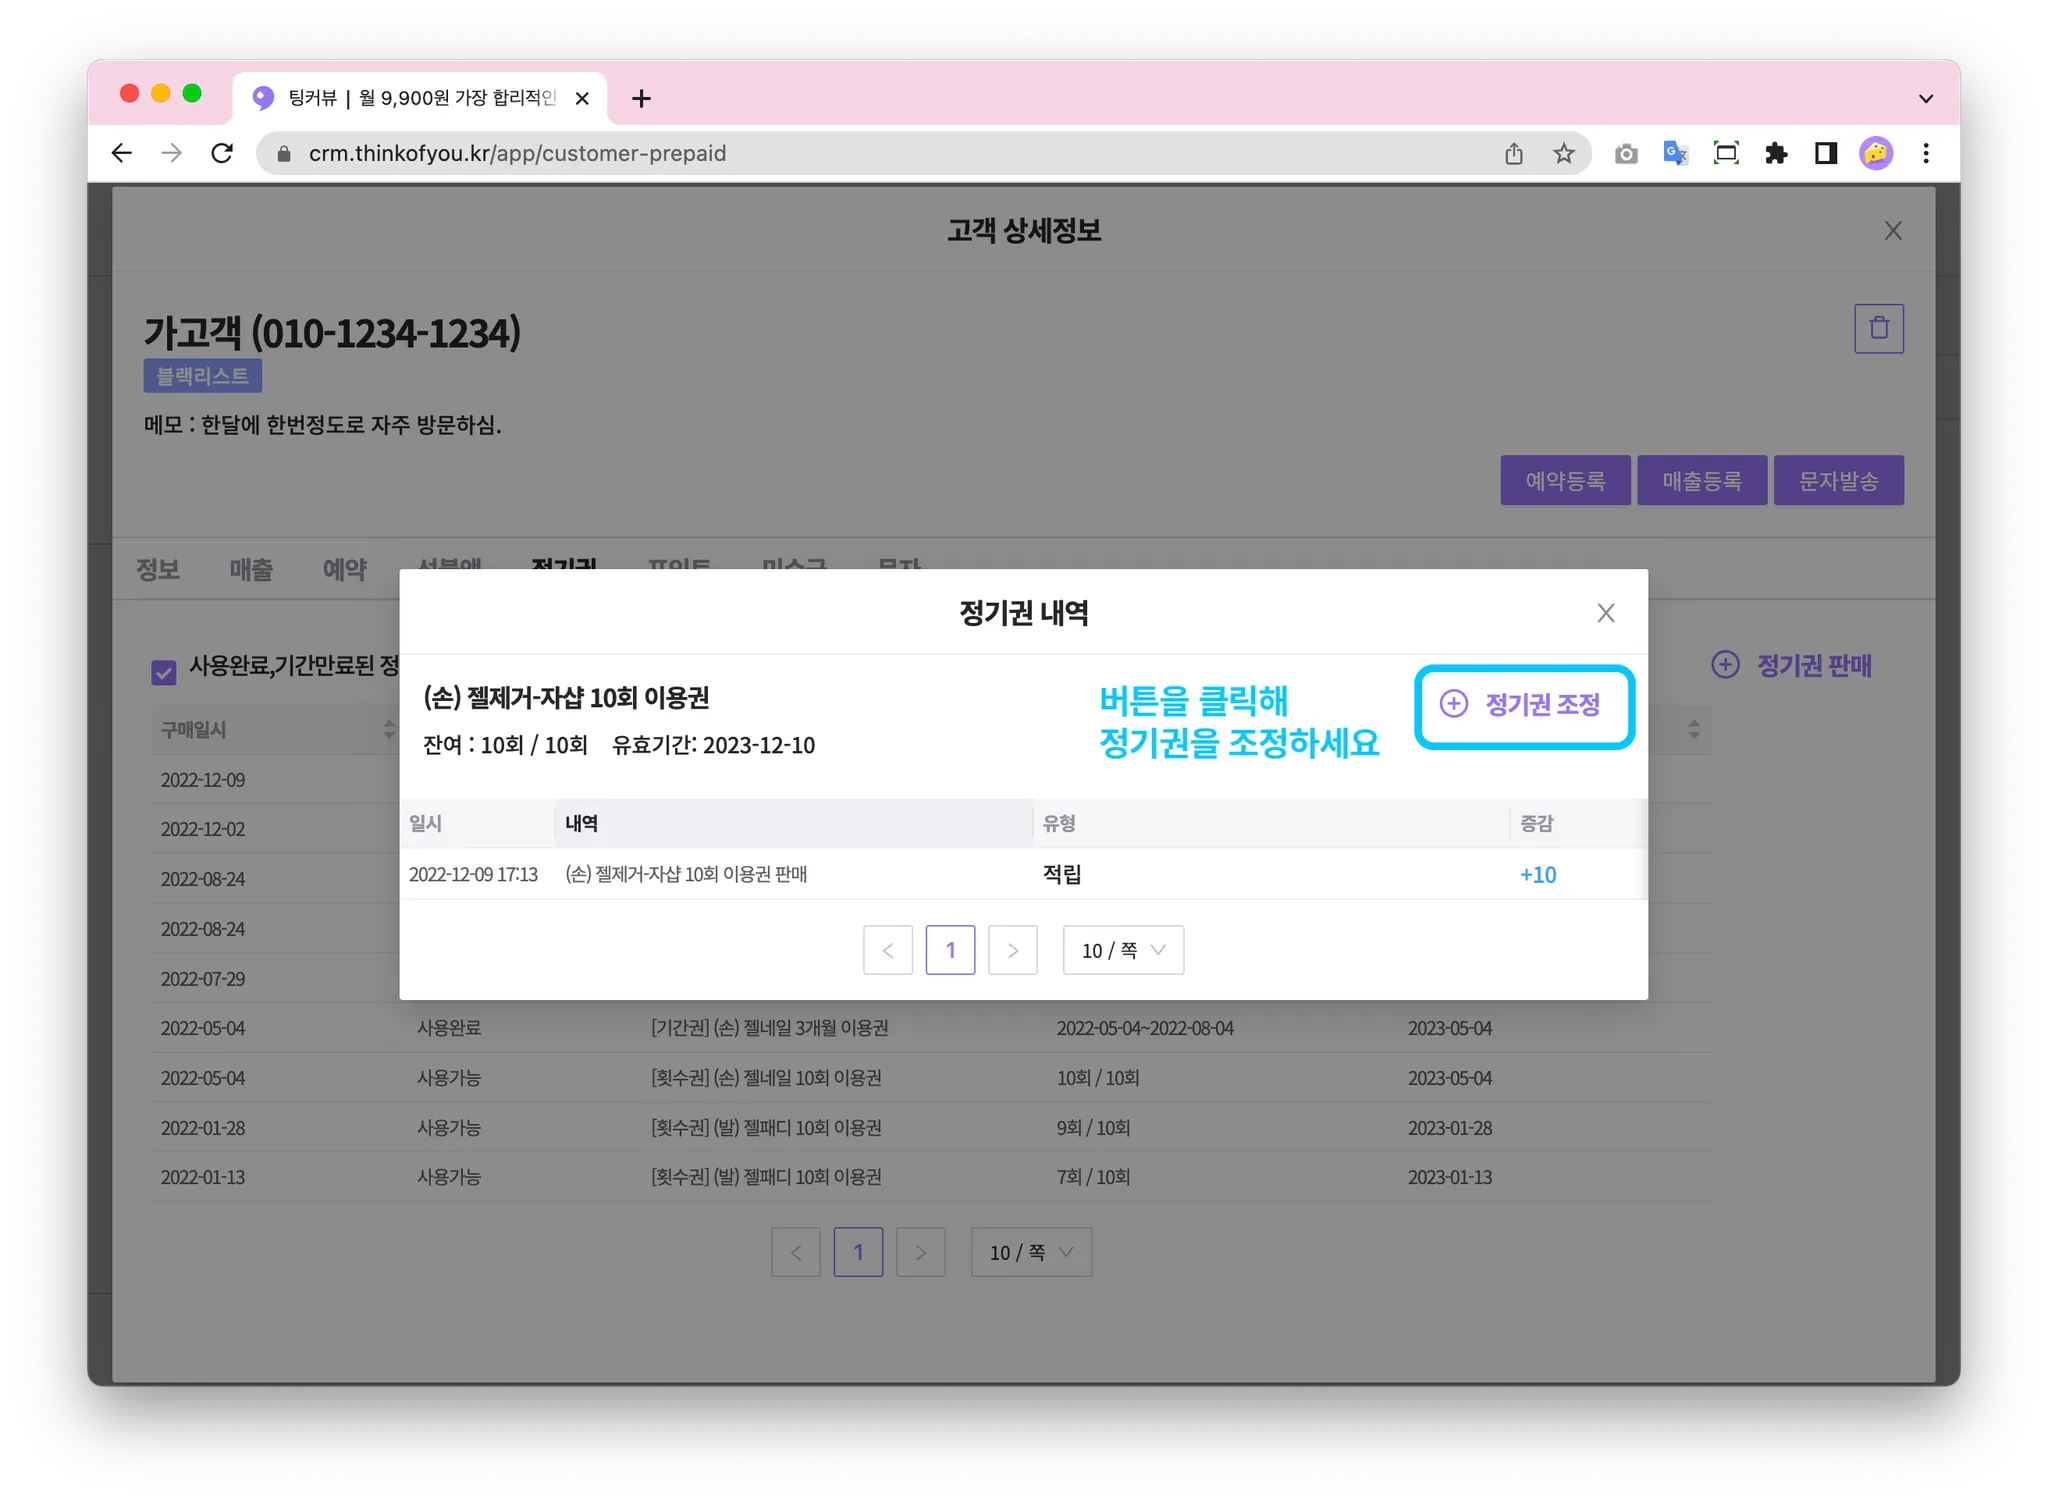The image size is (2048, 1502).
Task: Switch to the 매출 tab
Action: click(250, 570)
